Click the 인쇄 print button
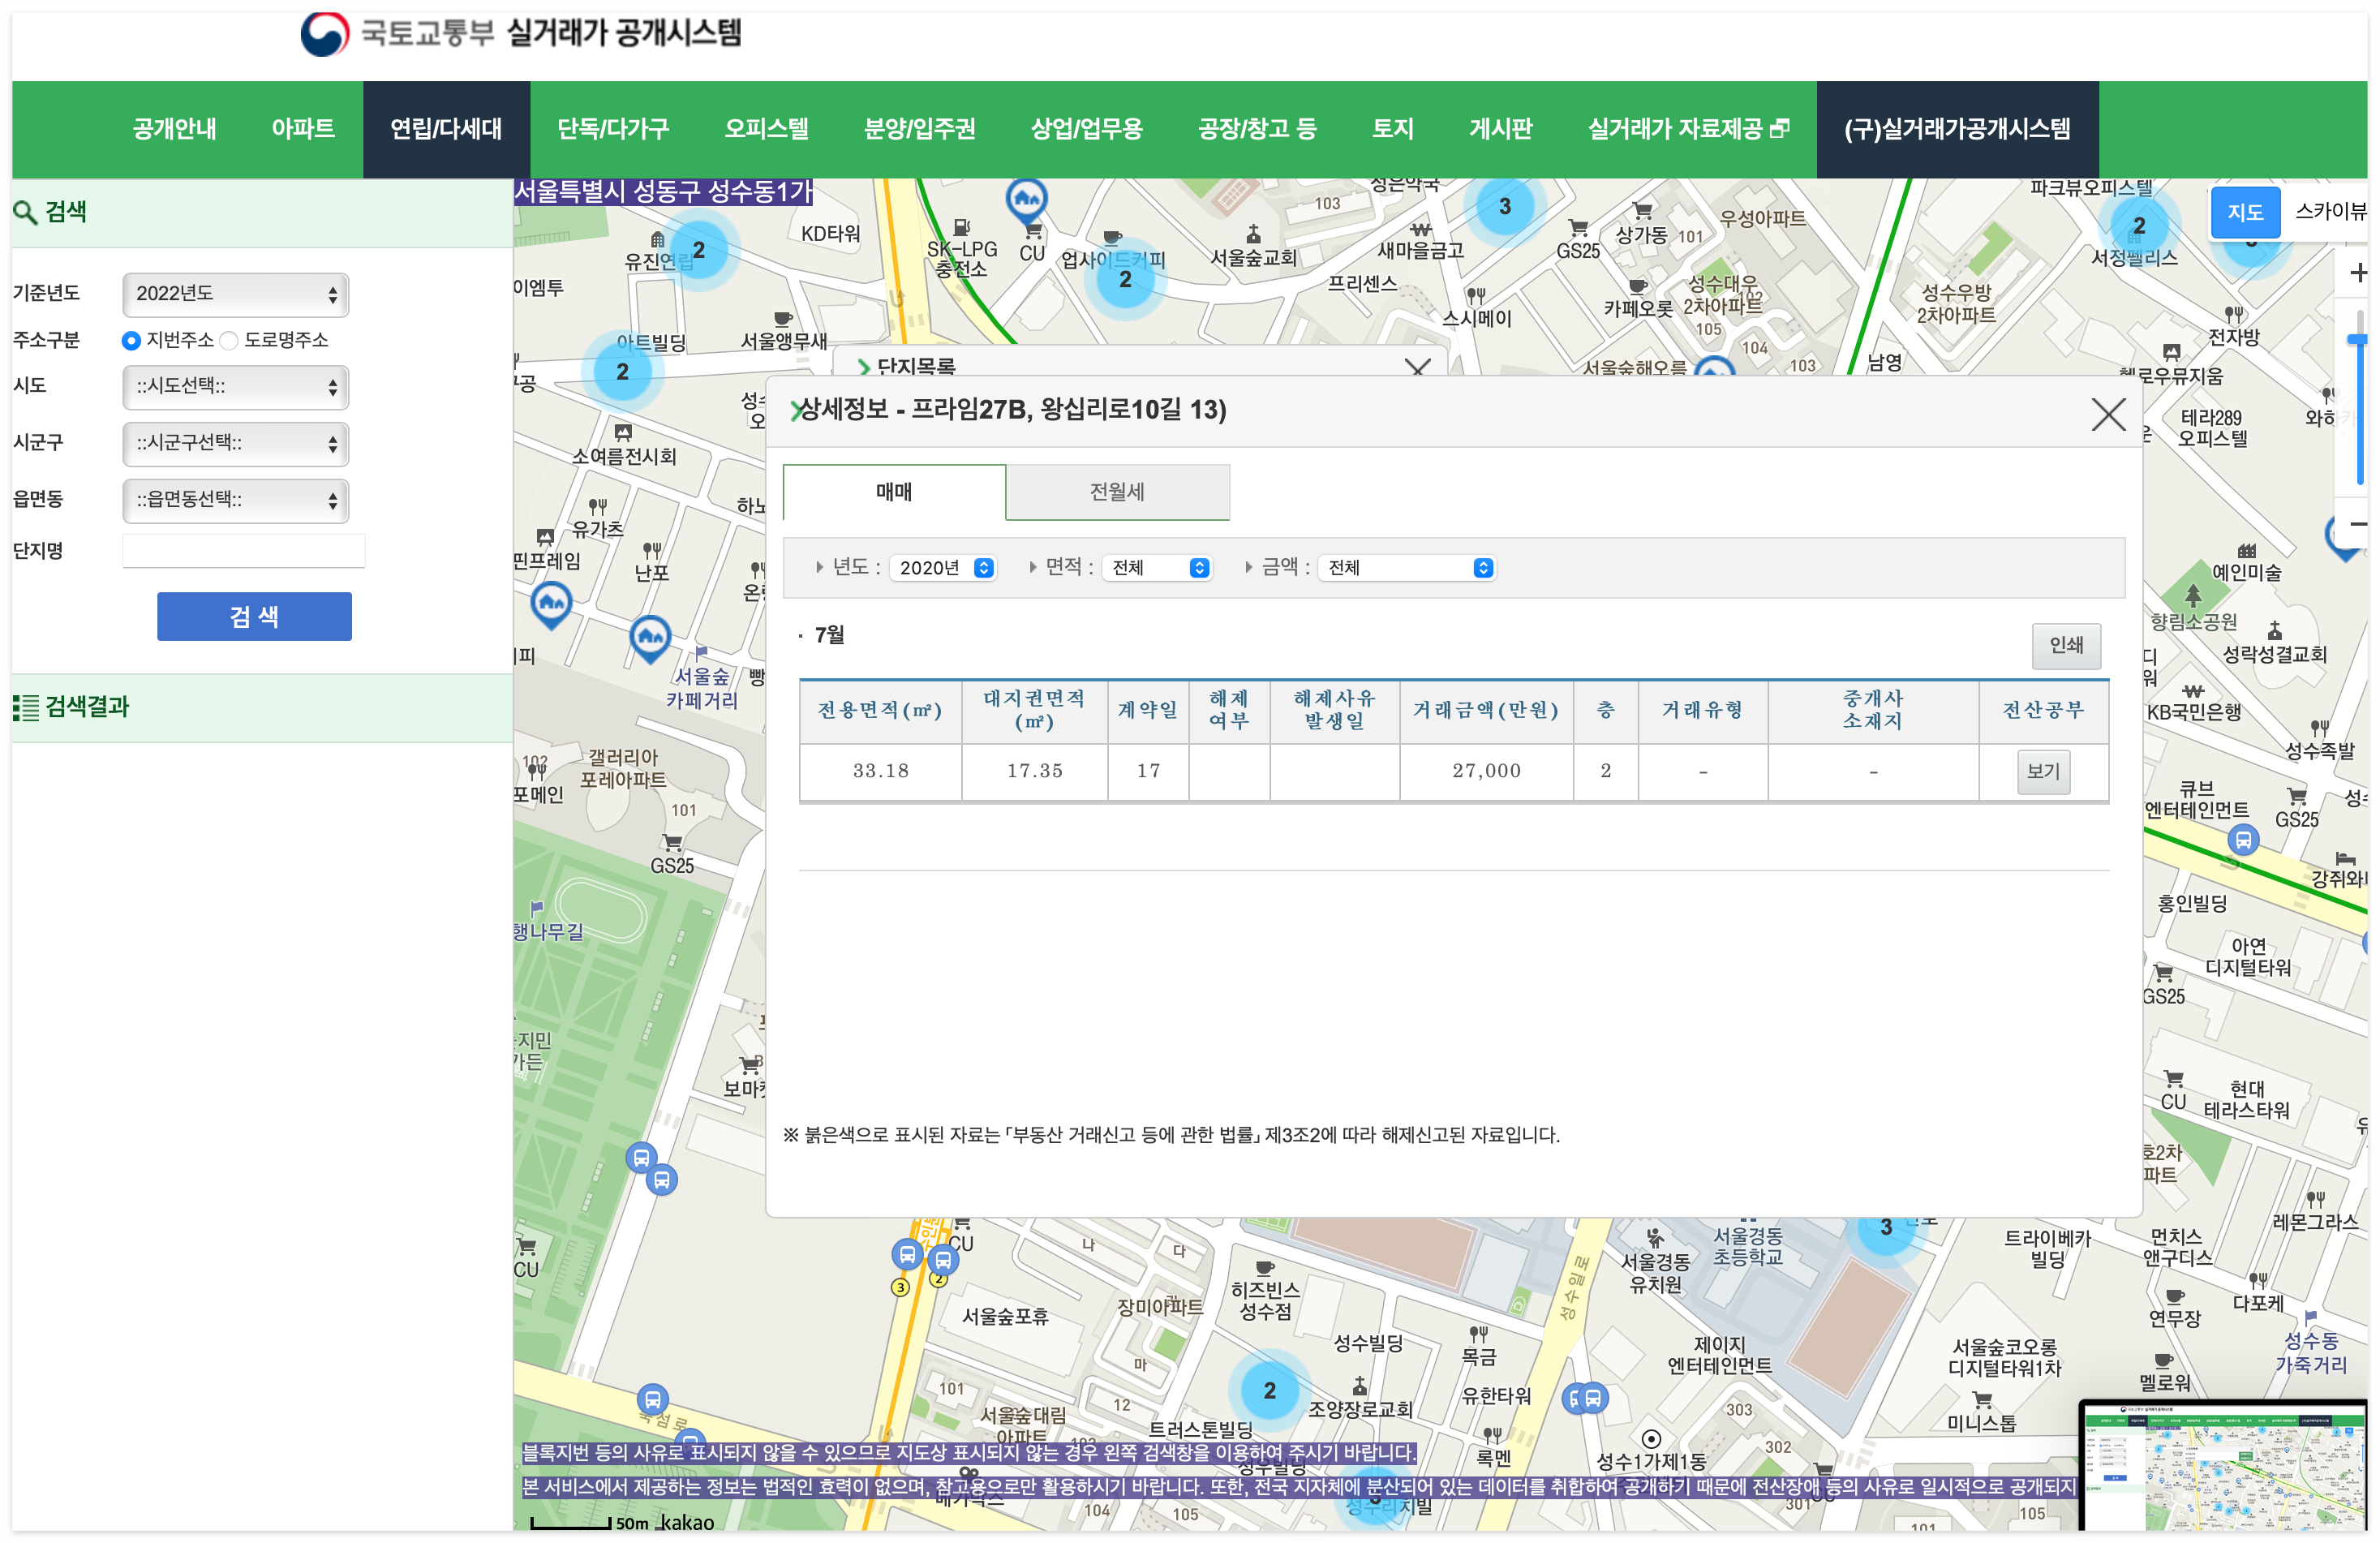Screen dimensions: 2380x1543 point(2066,645)
